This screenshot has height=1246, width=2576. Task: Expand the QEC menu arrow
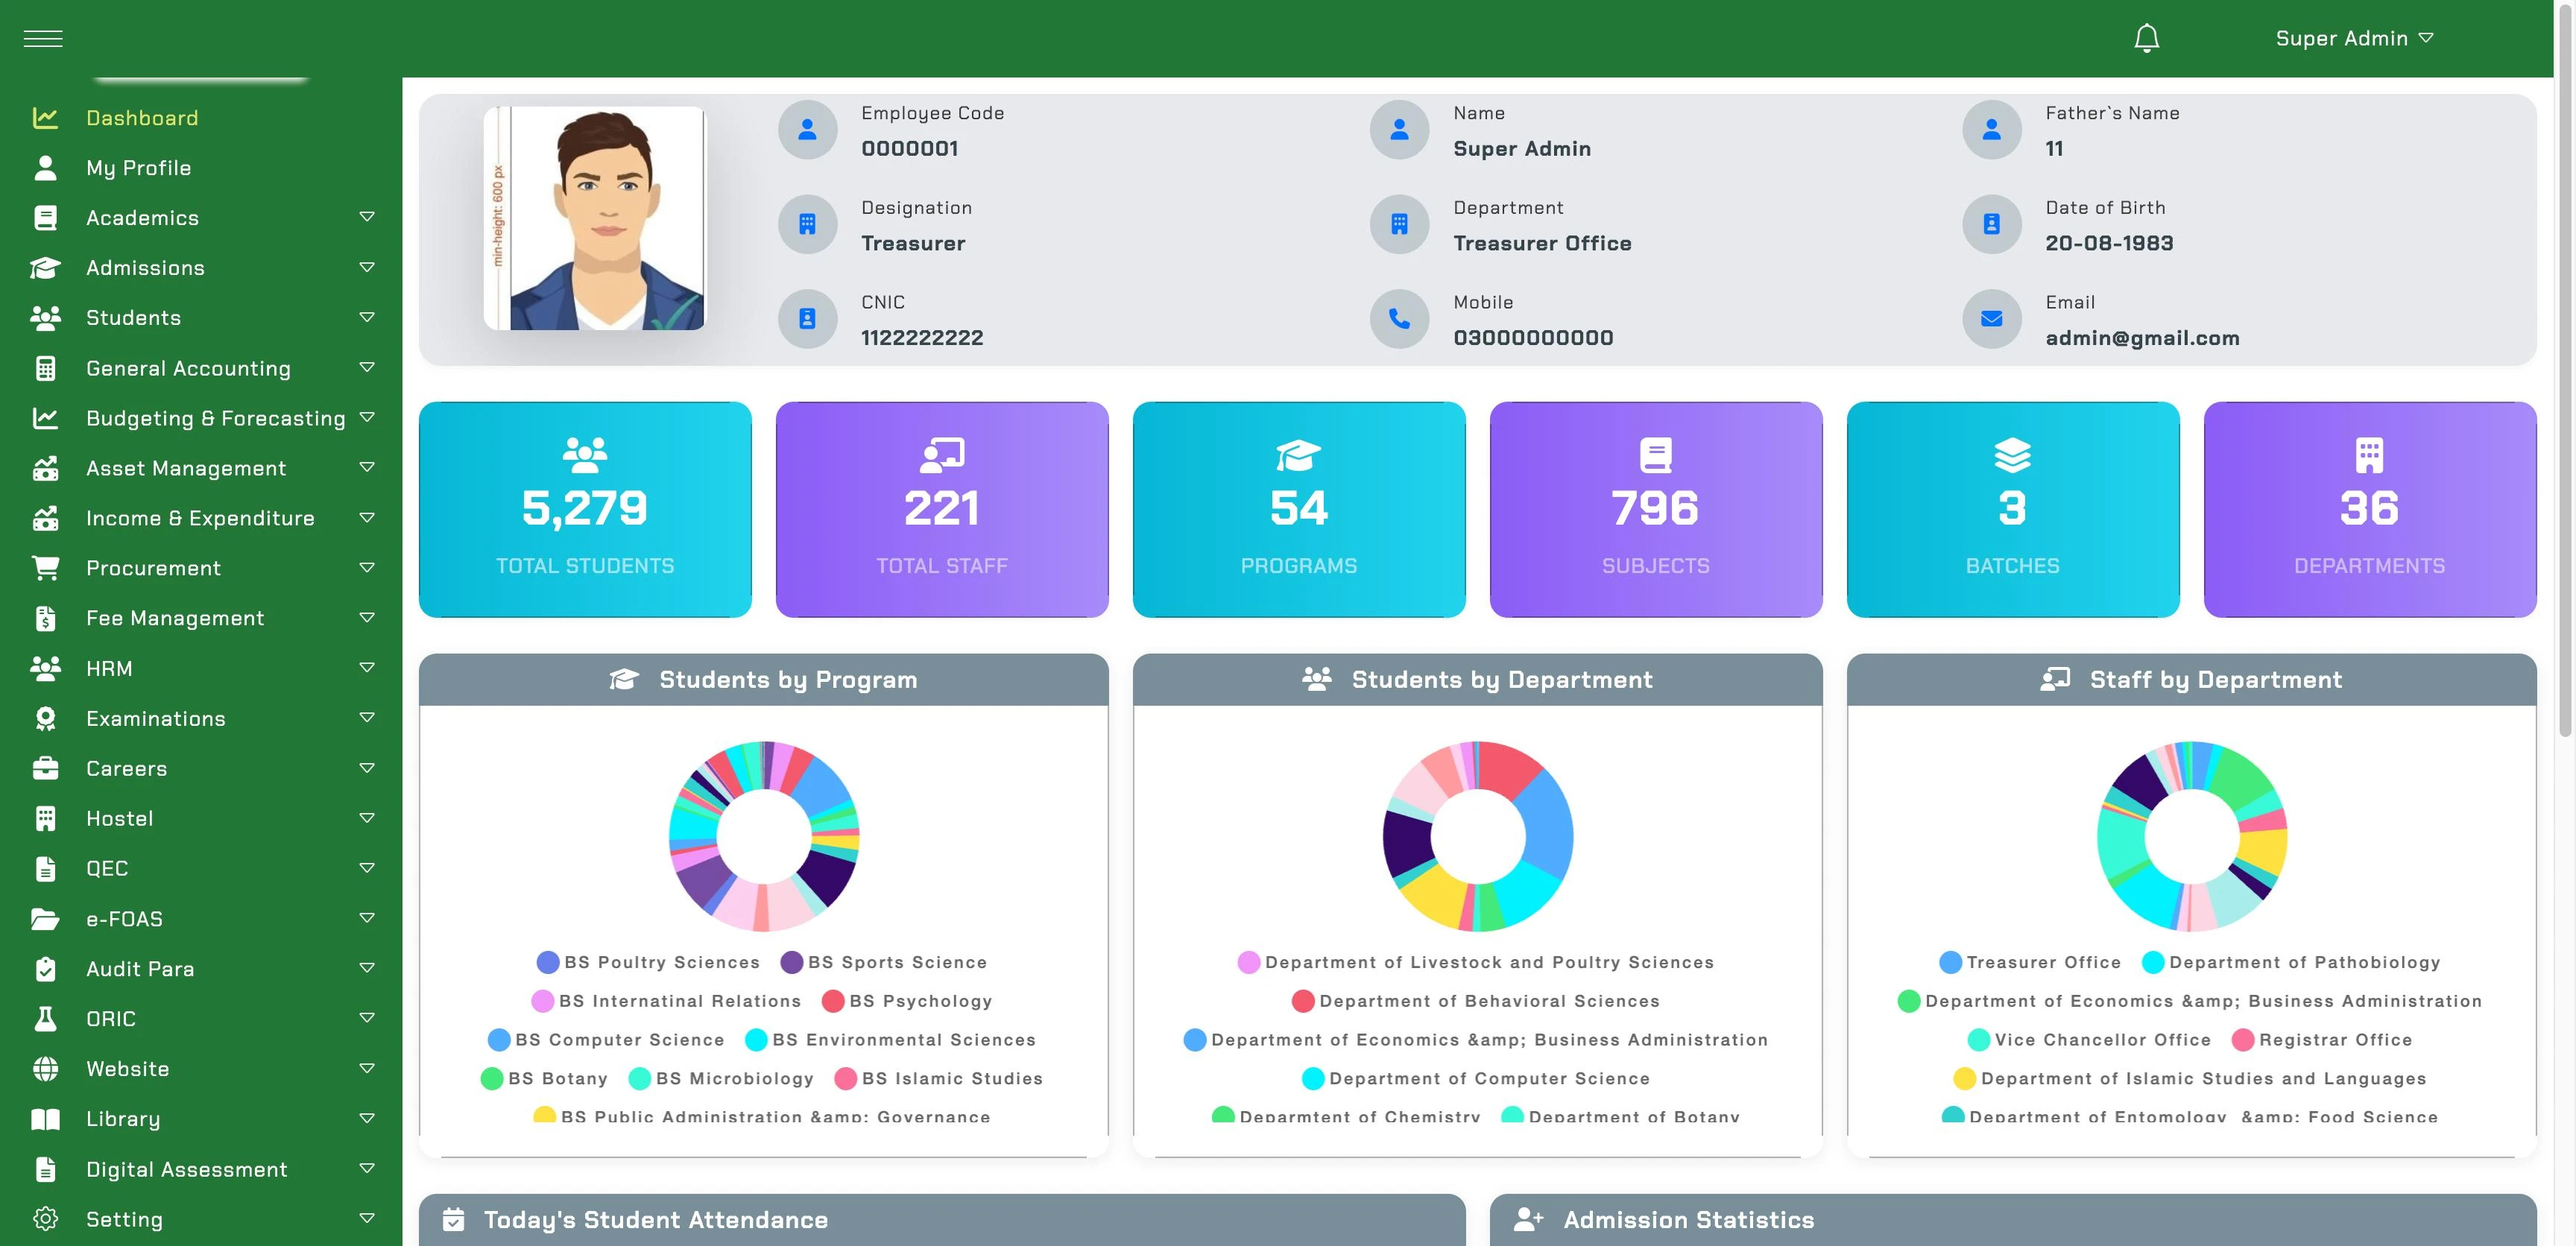point(367,867)
